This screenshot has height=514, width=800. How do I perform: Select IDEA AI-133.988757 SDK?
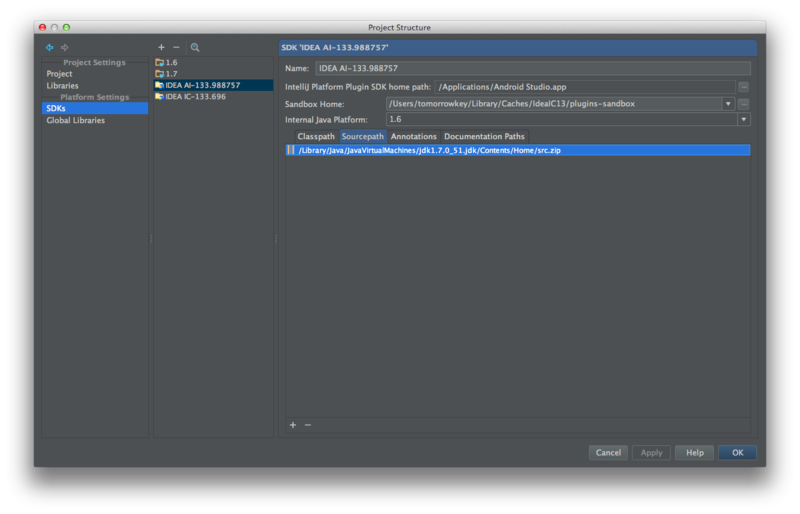[213, 85]
